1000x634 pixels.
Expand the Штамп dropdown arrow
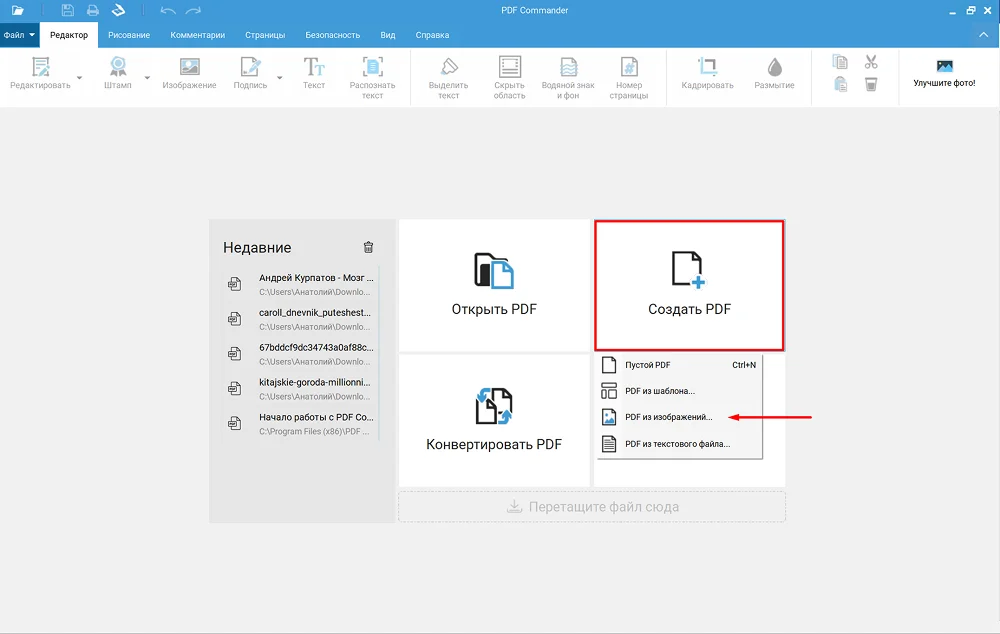click(x=147, y=78)
